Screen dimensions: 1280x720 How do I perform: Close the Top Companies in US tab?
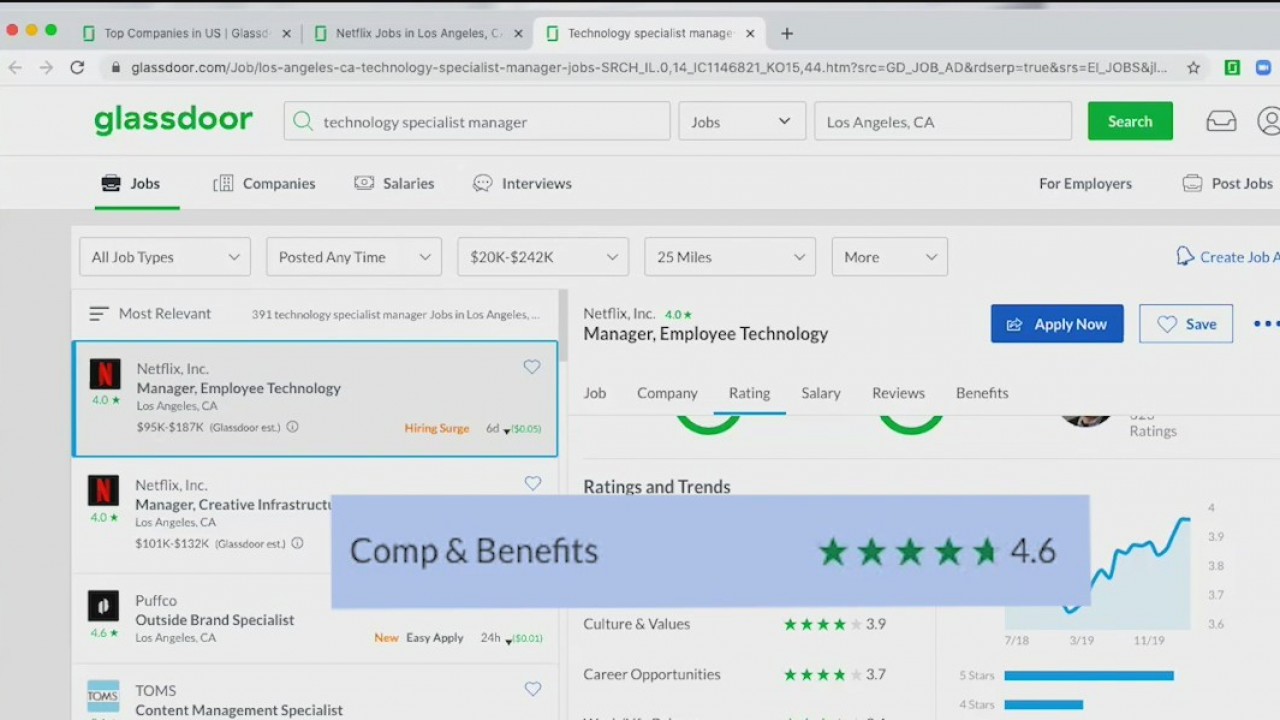point(286,33)
